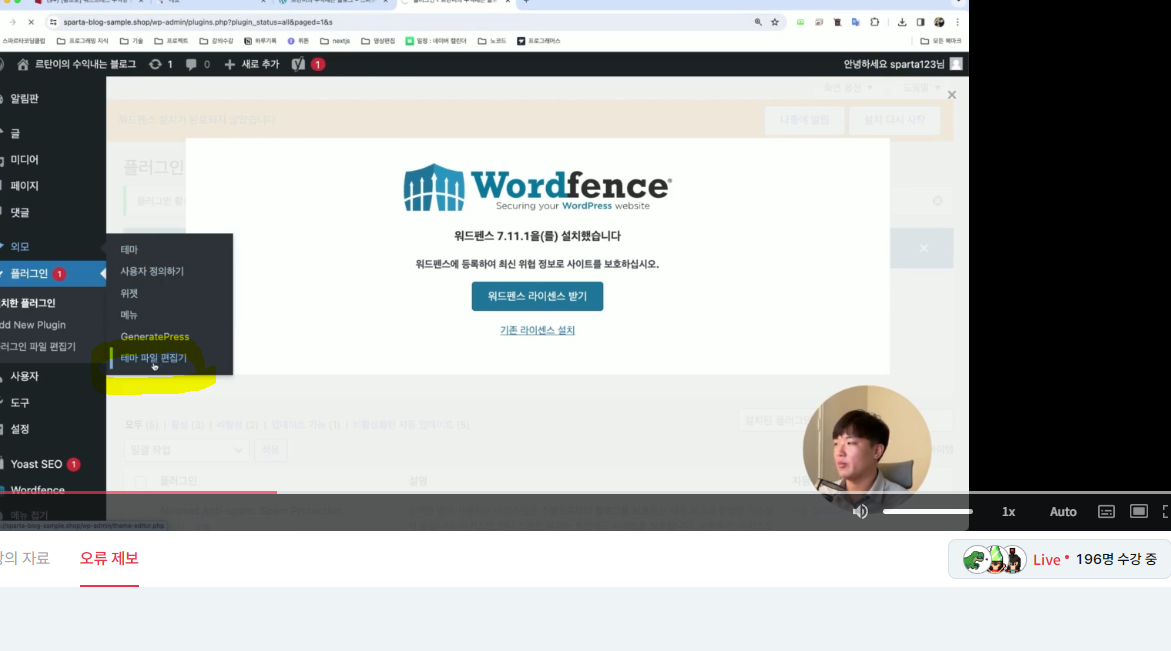Open 댓글 in the admin sidebar

point(19,213)
